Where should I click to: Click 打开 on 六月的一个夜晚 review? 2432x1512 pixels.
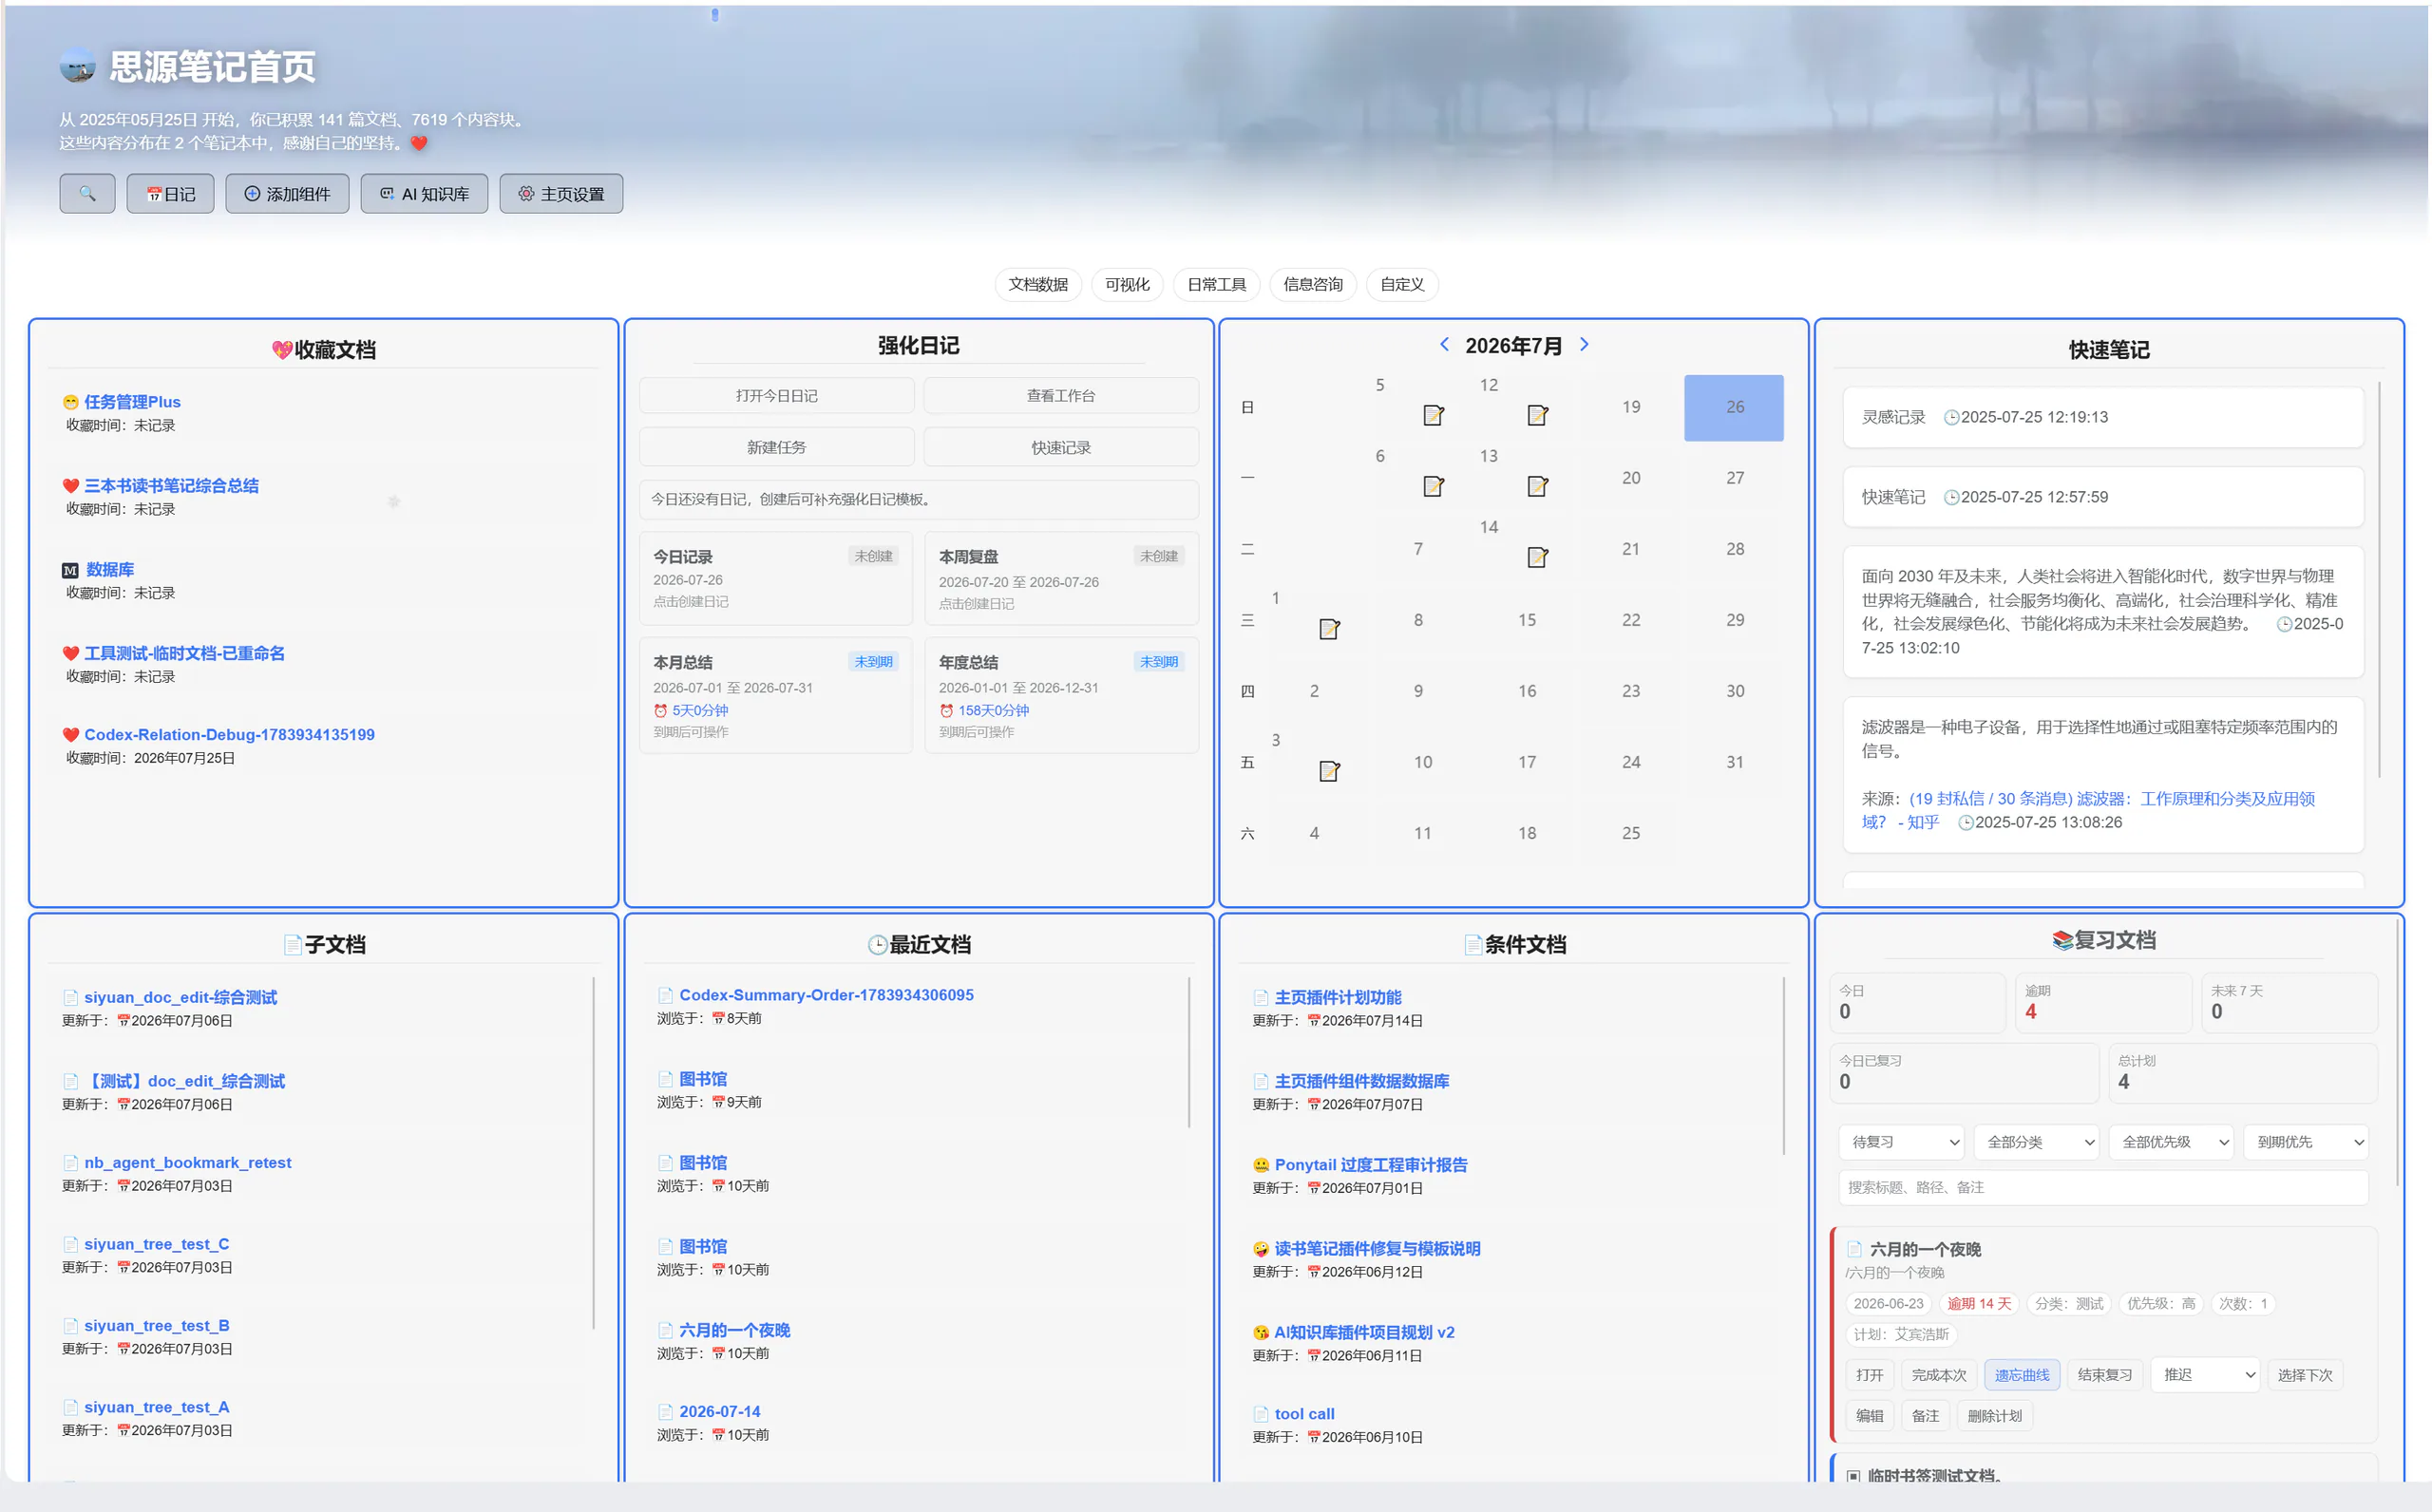(1869, 1376)
